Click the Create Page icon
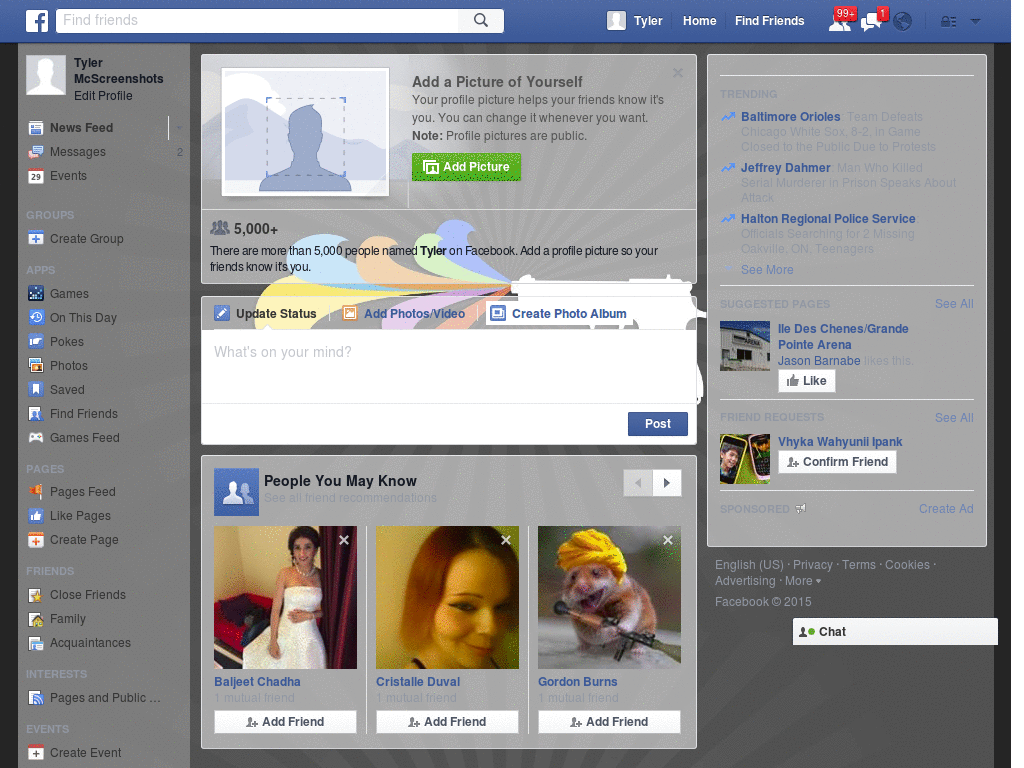Image resolution: width=1024 pixels, height=768 pixels. click(36, 540)
